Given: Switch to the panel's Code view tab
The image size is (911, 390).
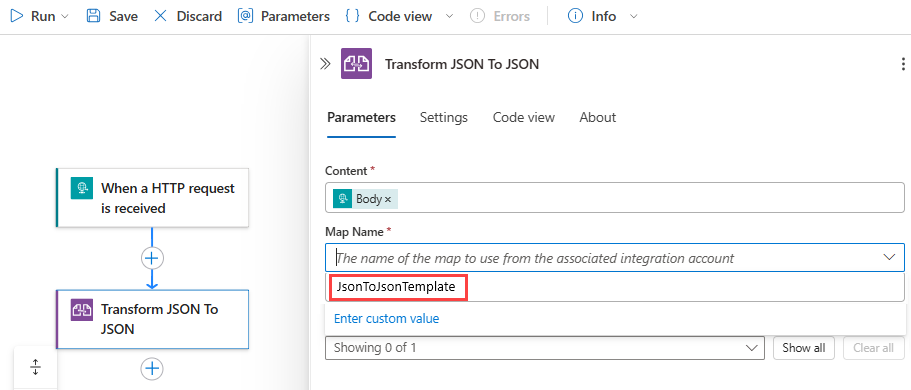Looking at the screenshot, I should coord(523,117).
